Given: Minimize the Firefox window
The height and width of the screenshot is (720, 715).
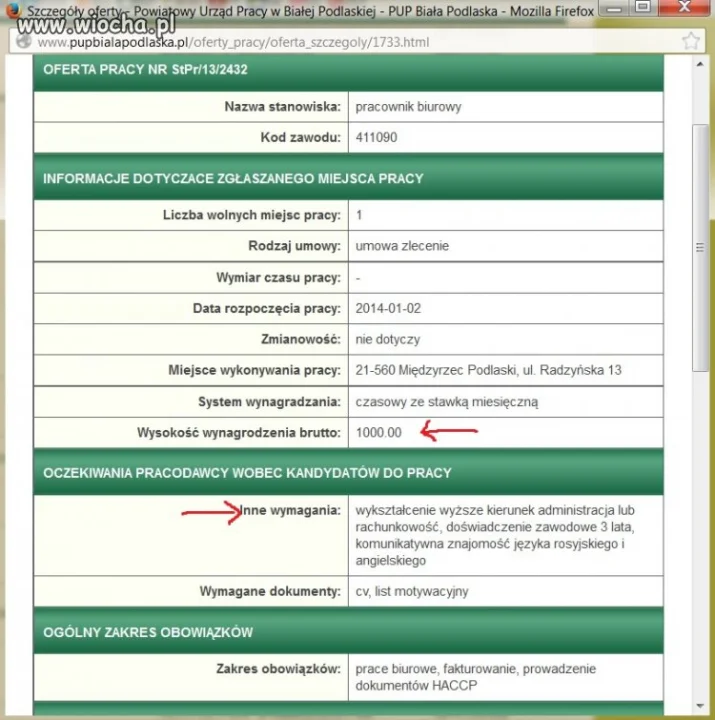Looking at the screenshot, I should pos(614,8).
